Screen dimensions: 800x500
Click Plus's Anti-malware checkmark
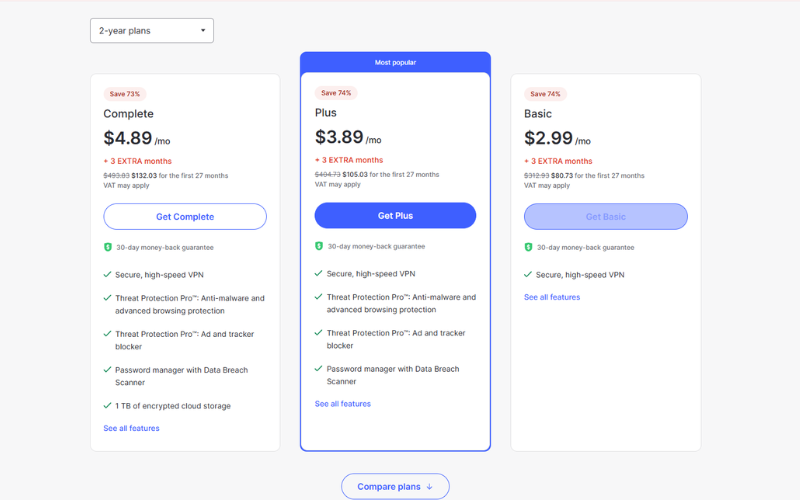[318, 296]
